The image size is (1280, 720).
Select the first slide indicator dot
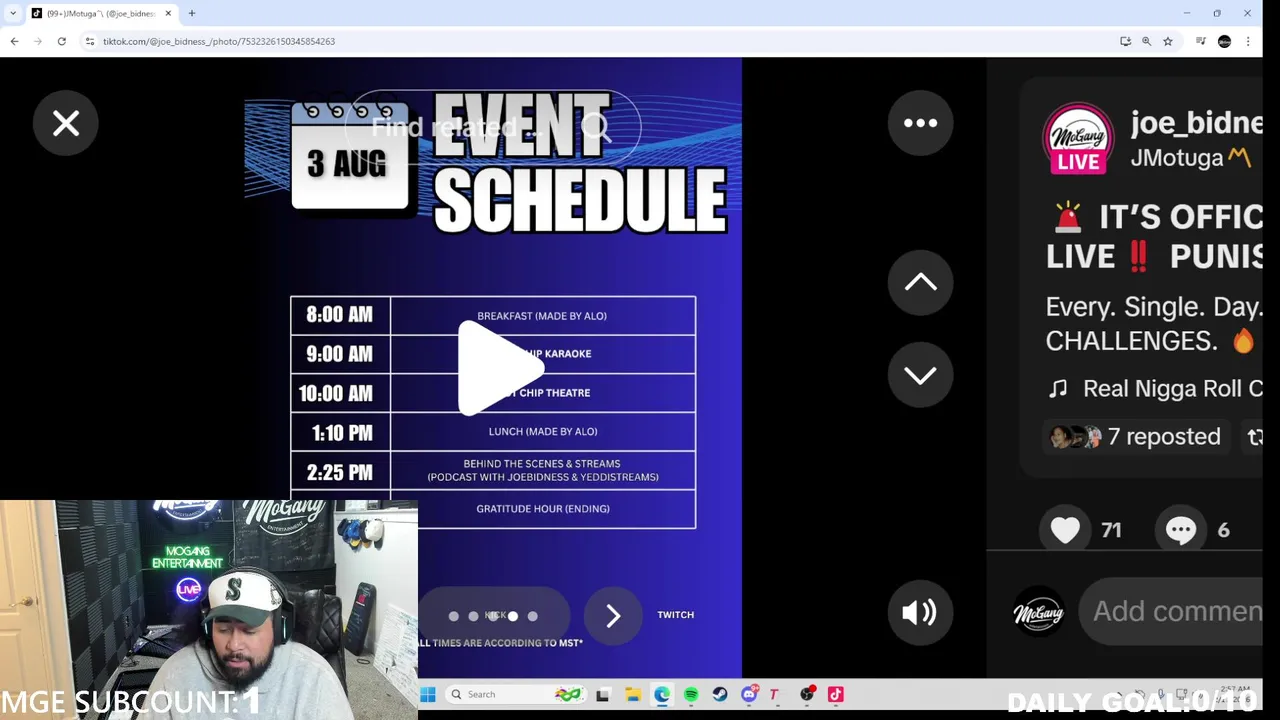coord(454,616)
